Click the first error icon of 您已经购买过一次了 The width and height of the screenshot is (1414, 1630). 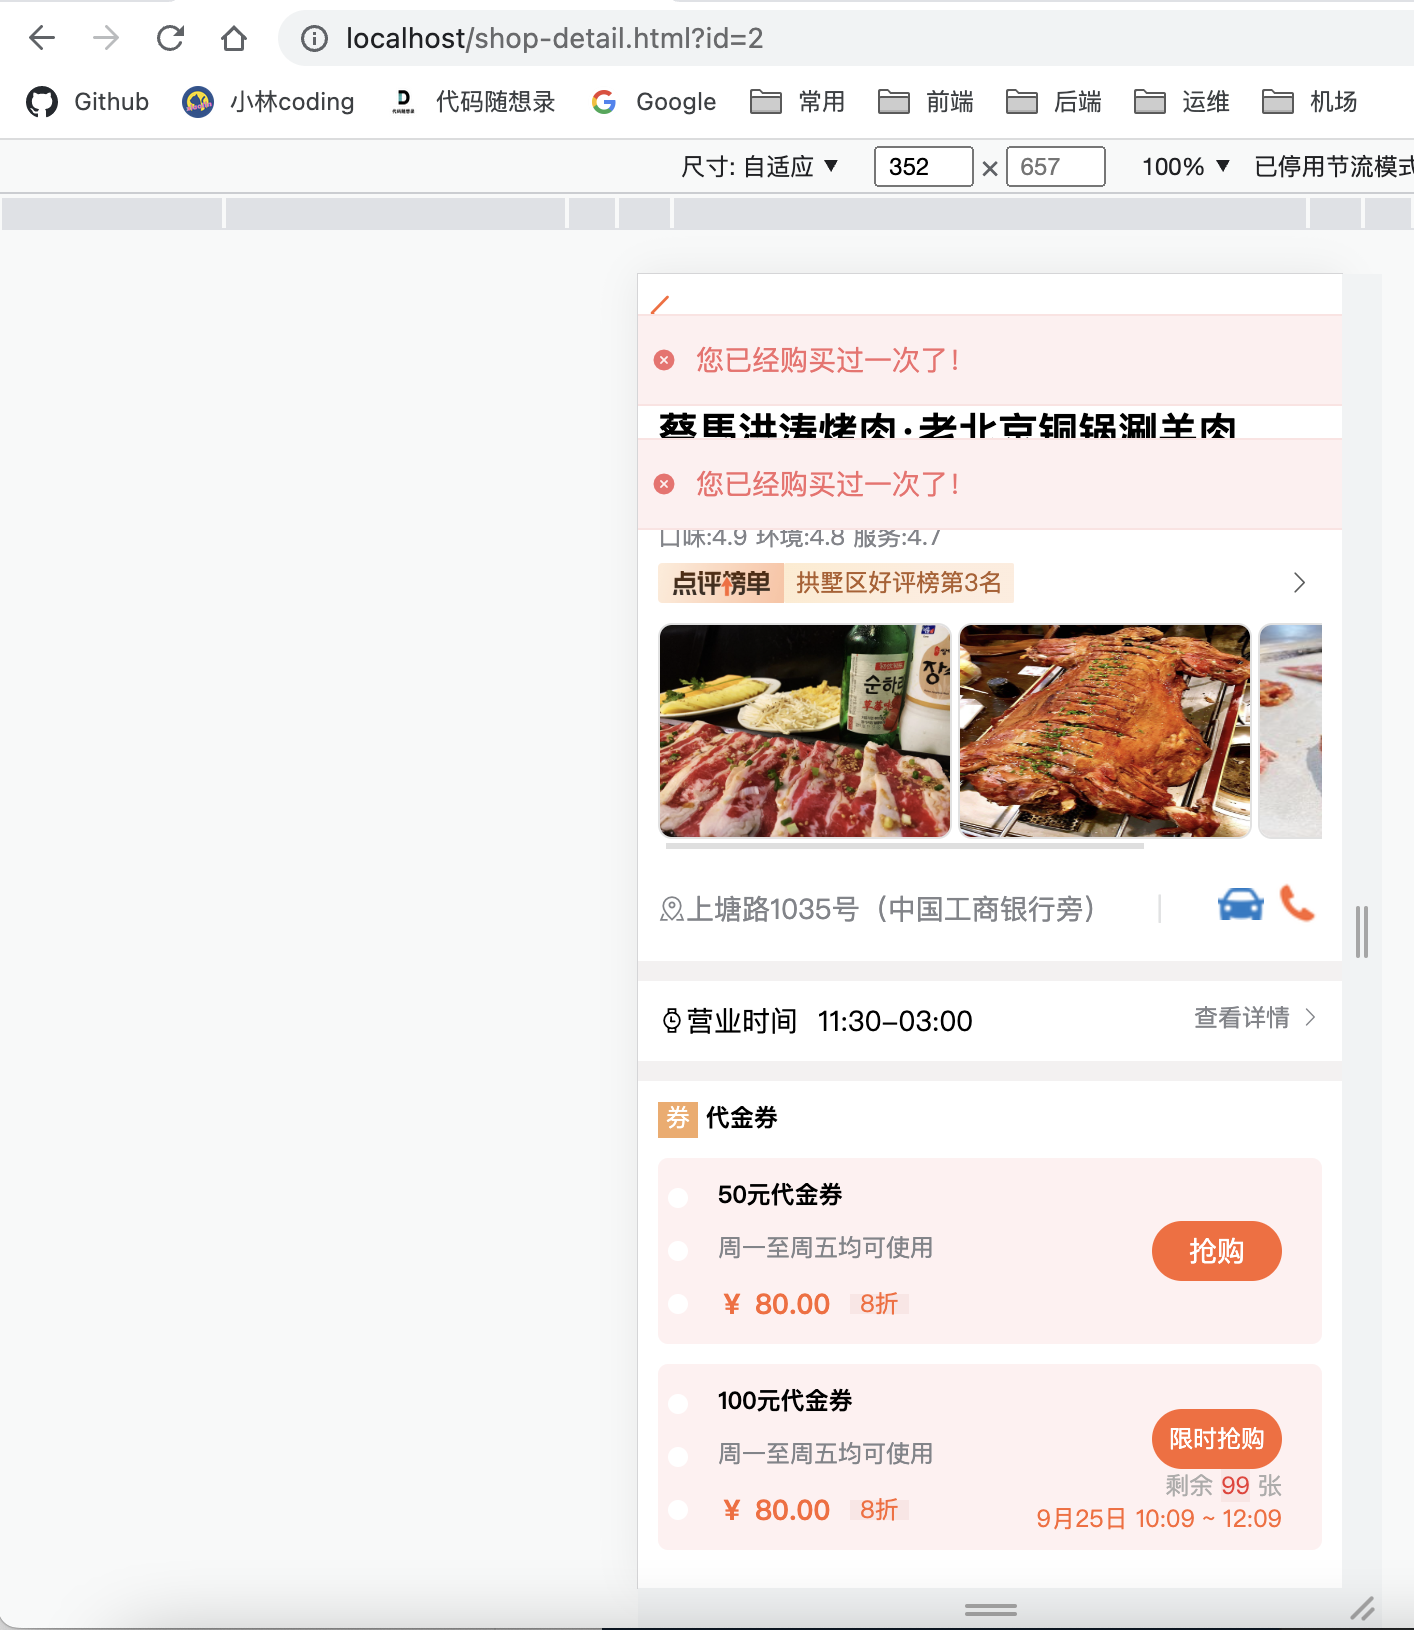pos(664,360)
